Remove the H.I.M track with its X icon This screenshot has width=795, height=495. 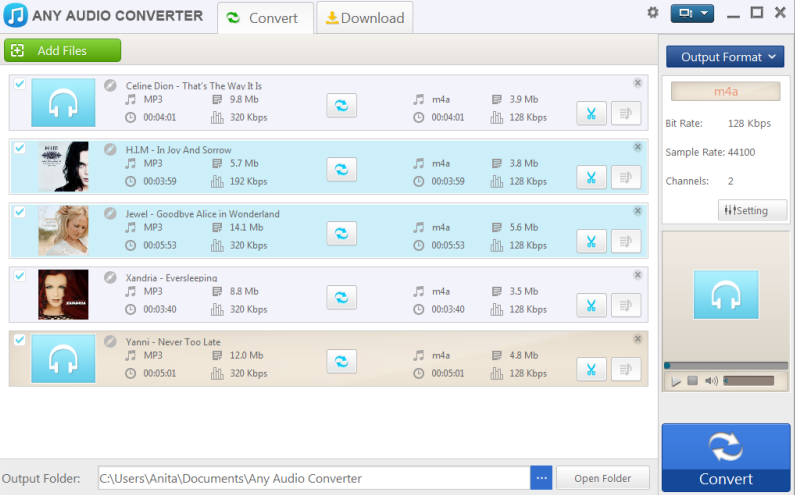pyautogui.click(x=637, y=147)
